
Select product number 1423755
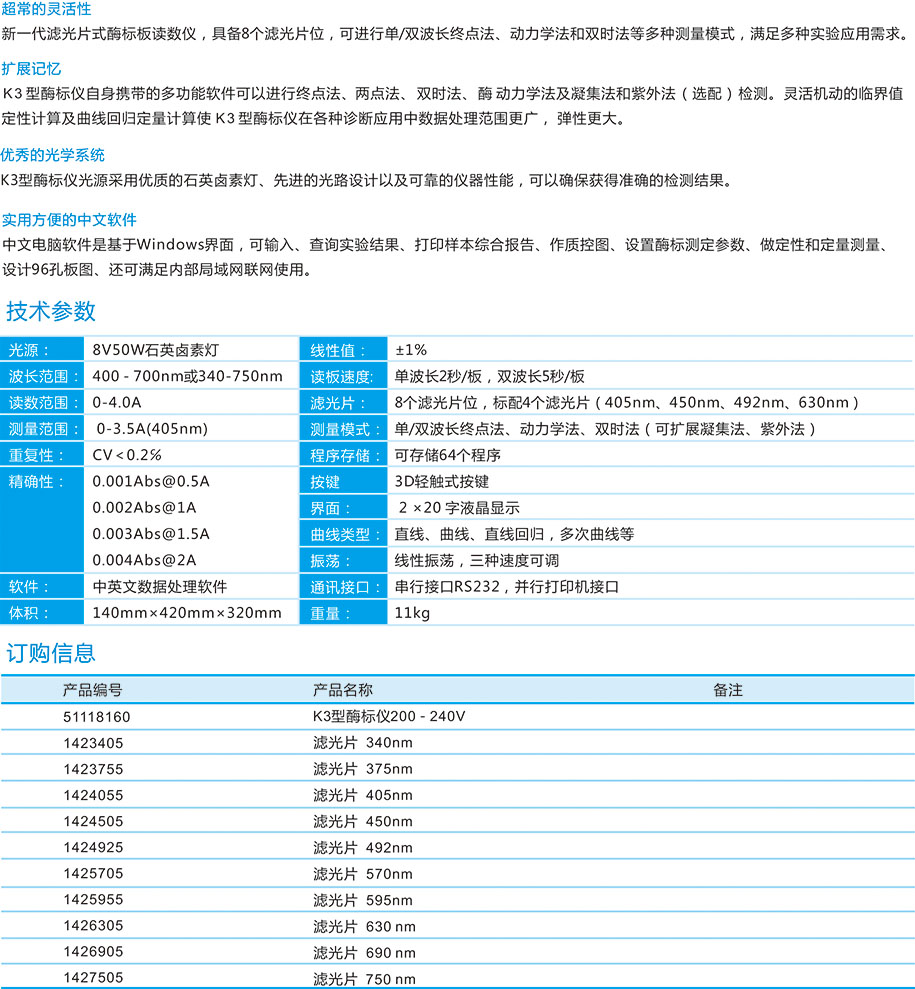click(93, 769)
